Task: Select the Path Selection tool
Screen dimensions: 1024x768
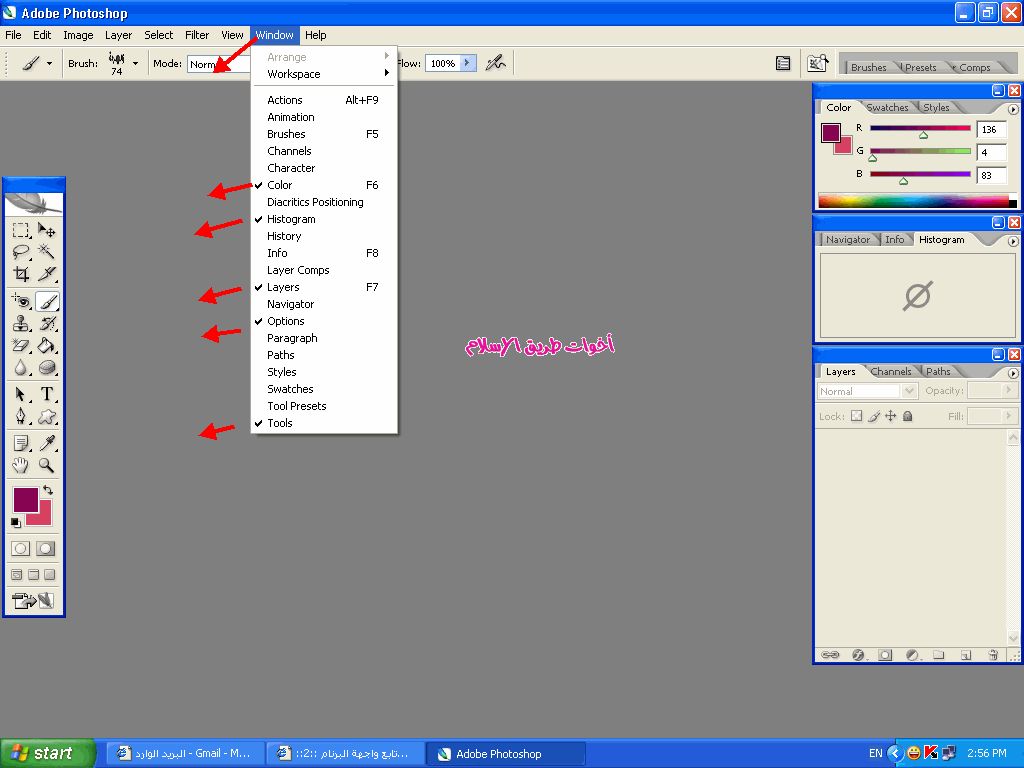Action: click(x=21, y=394)
